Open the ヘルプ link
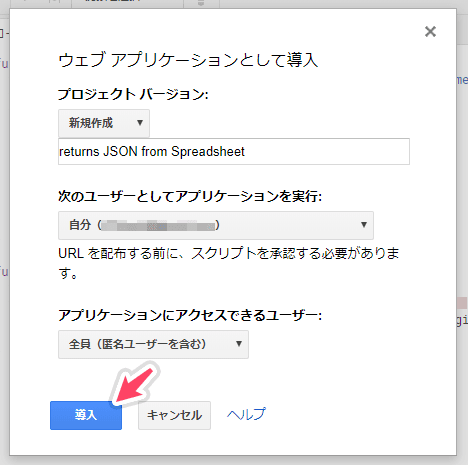The height and width of the screenshot is (465, 468). tap(246, 414)
